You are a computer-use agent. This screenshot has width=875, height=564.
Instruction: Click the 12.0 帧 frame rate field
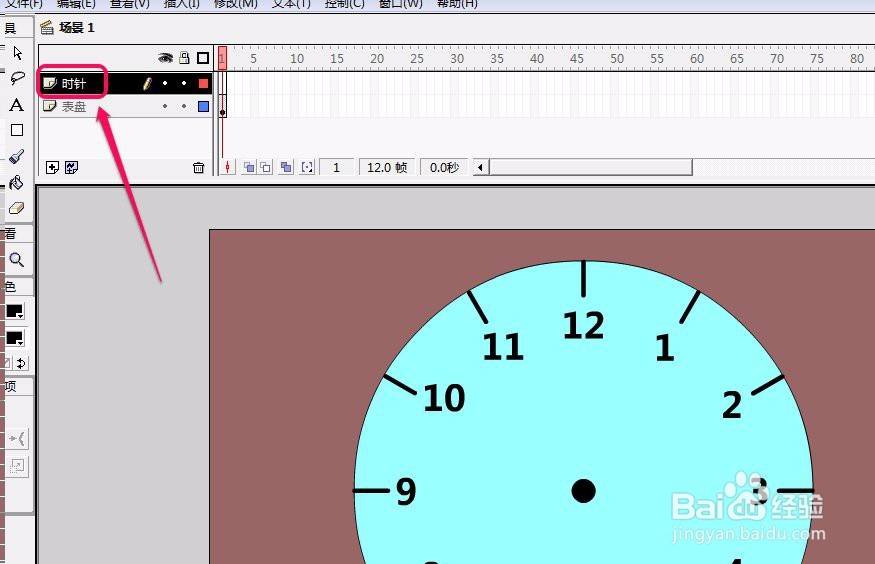pos(387,167)
